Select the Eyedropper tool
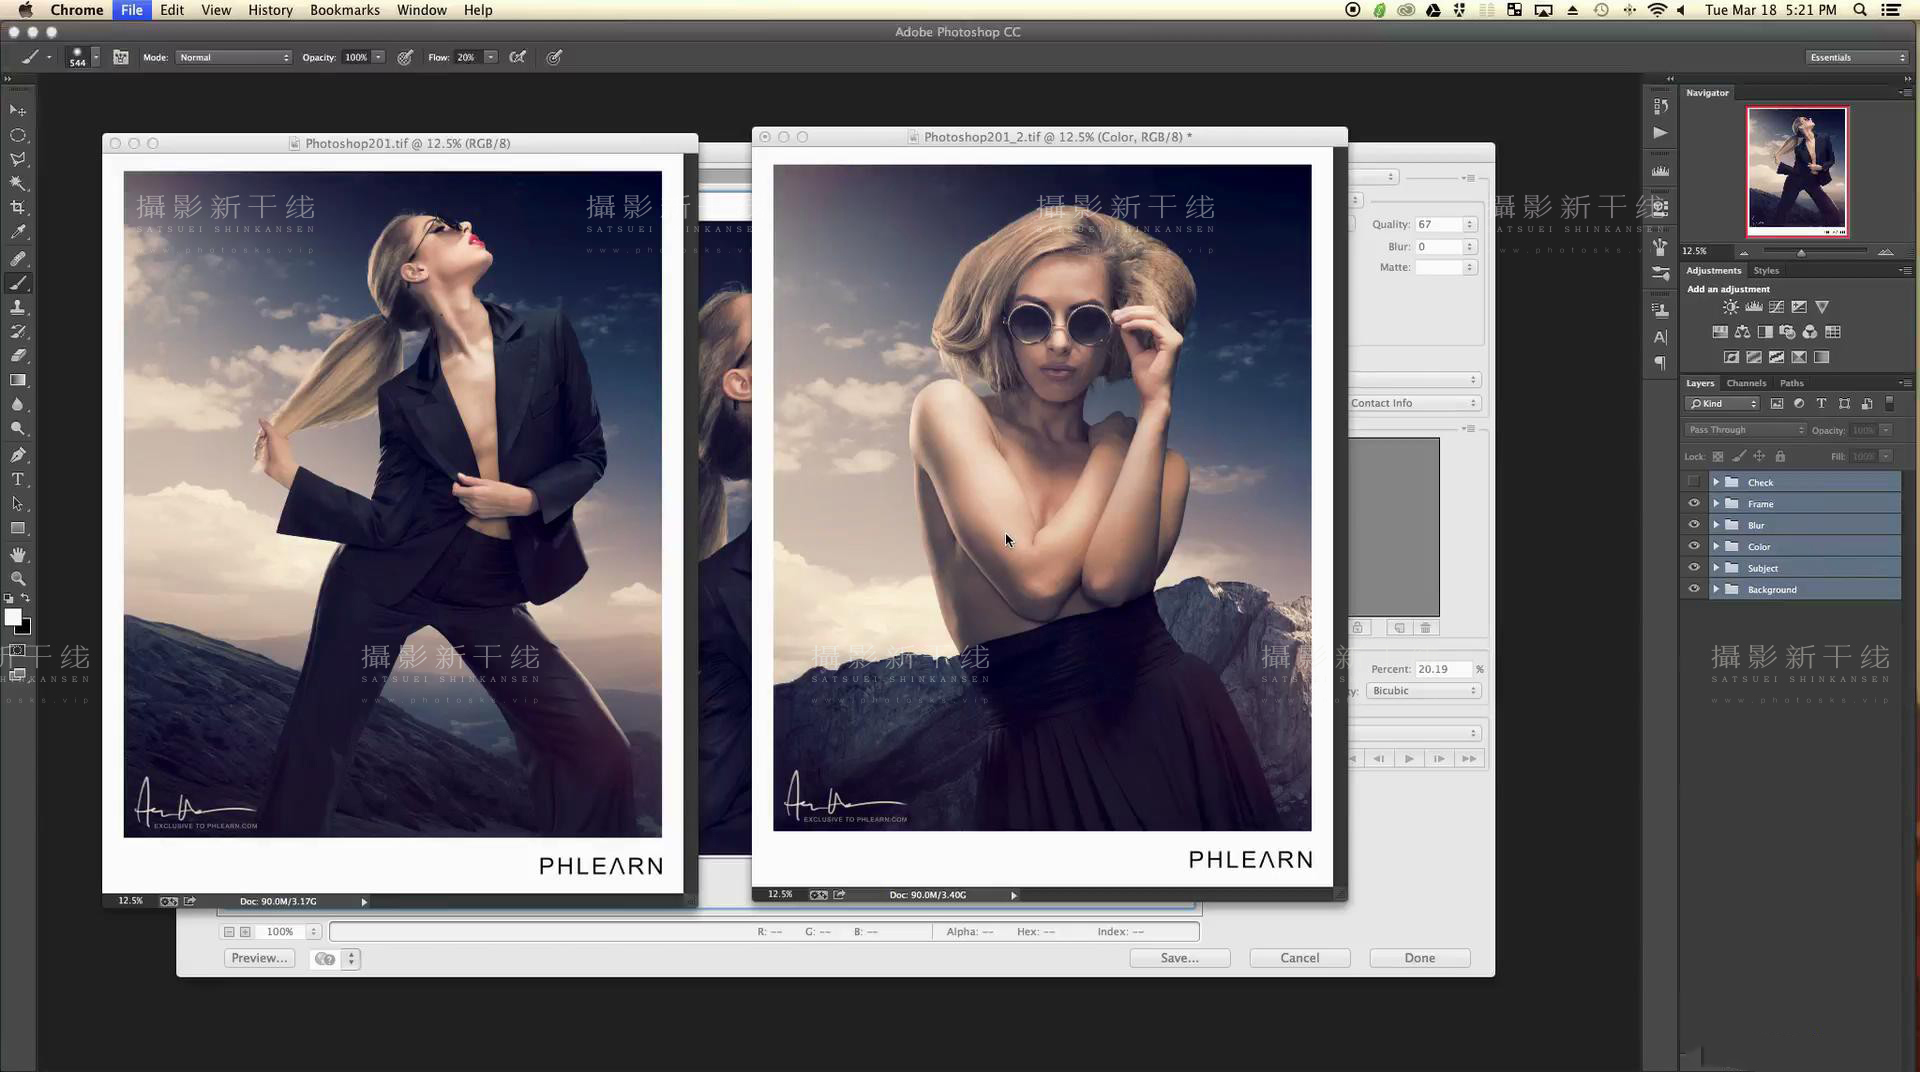1920x1072 pixels. 18,232
